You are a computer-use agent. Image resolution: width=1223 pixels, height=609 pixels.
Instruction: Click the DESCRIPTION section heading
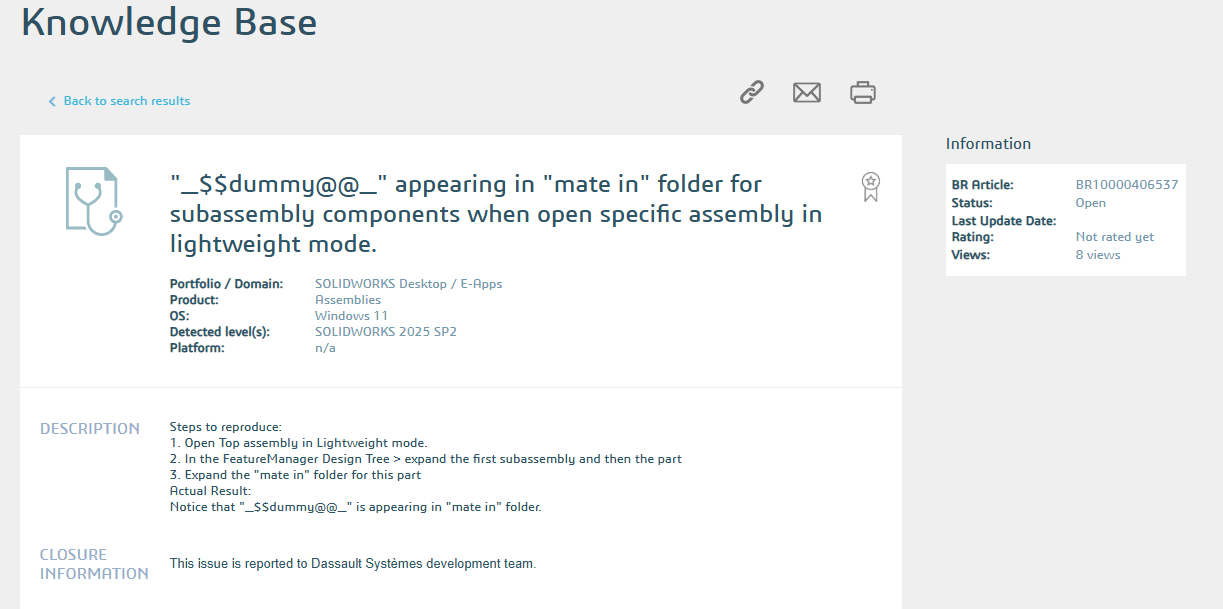(90, 429)
